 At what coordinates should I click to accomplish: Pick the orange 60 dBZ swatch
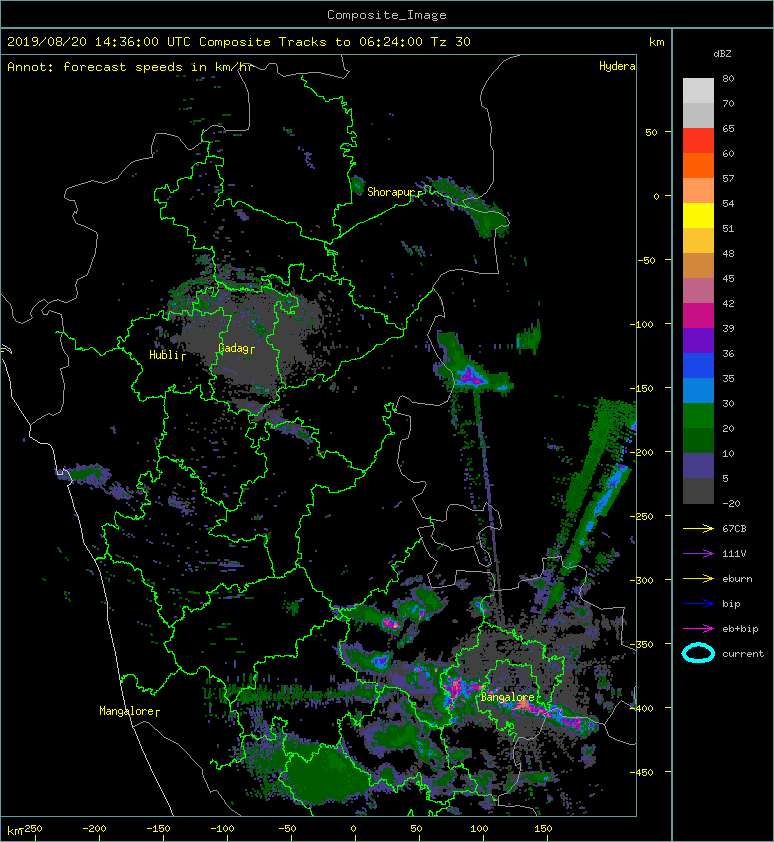coord(698,165)
